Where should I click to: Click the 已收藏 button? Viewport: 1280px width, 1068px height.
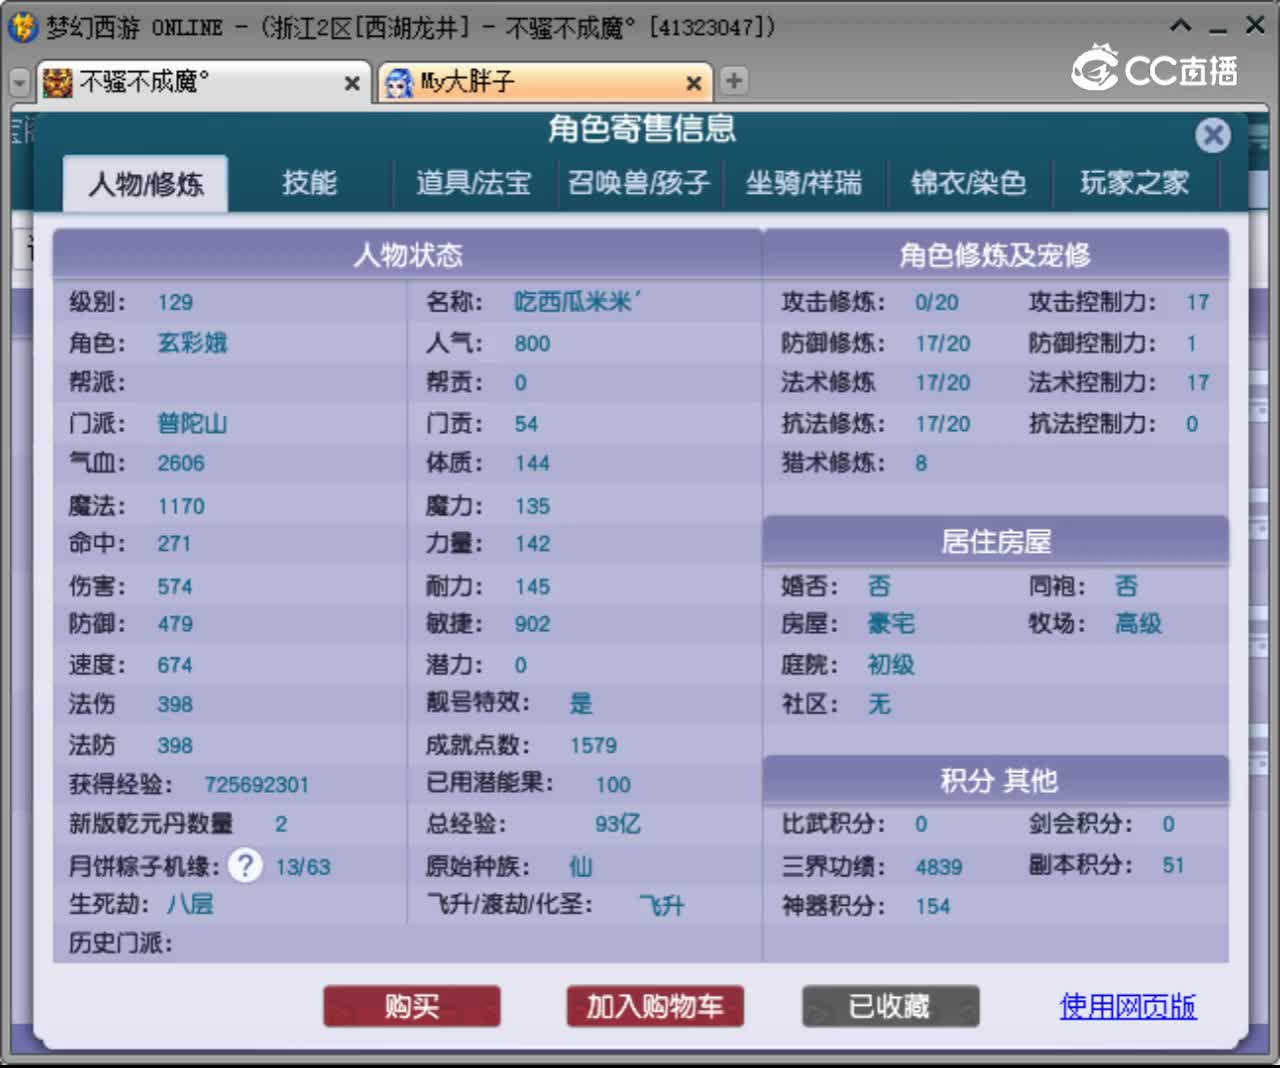tap(890, 1006)
